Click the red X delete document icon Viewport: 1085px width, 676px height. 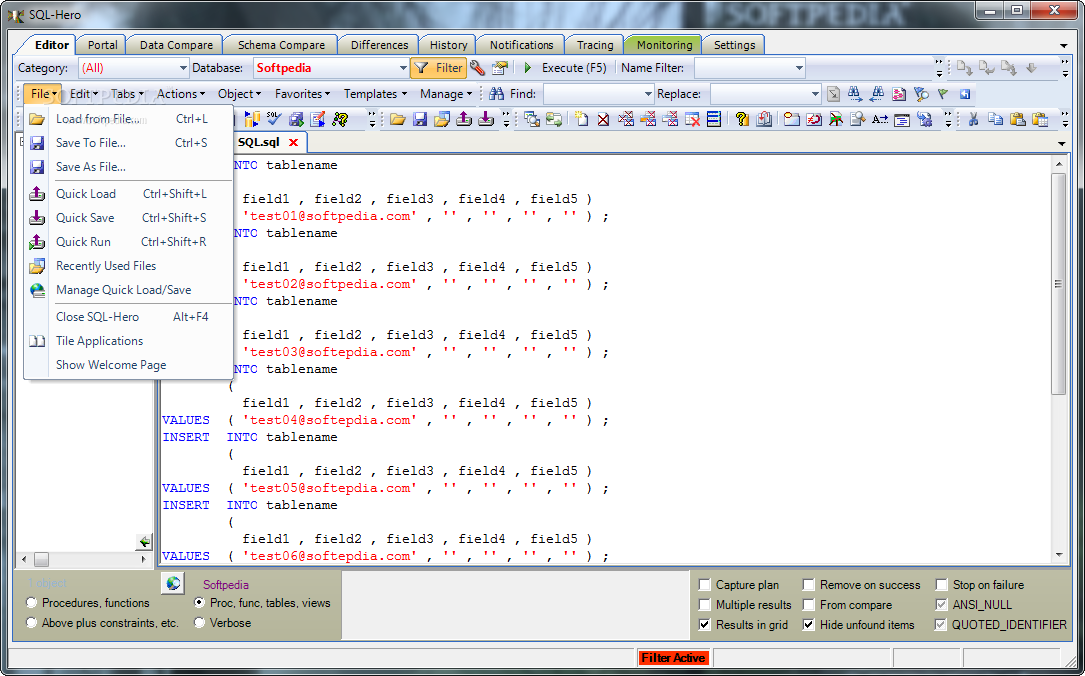(x=603, y=119)
